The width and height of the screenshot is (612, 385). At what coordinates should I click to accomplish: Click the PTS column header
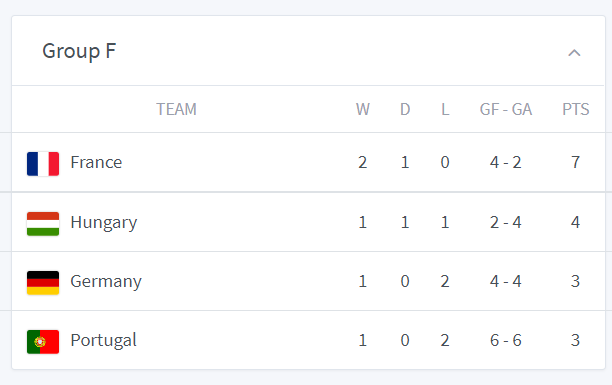[x=576, y=109]
